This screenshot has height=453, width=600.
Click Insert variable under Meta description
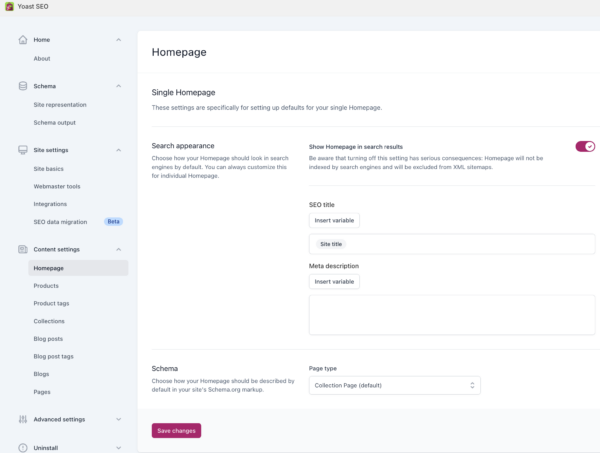[334, 282]
